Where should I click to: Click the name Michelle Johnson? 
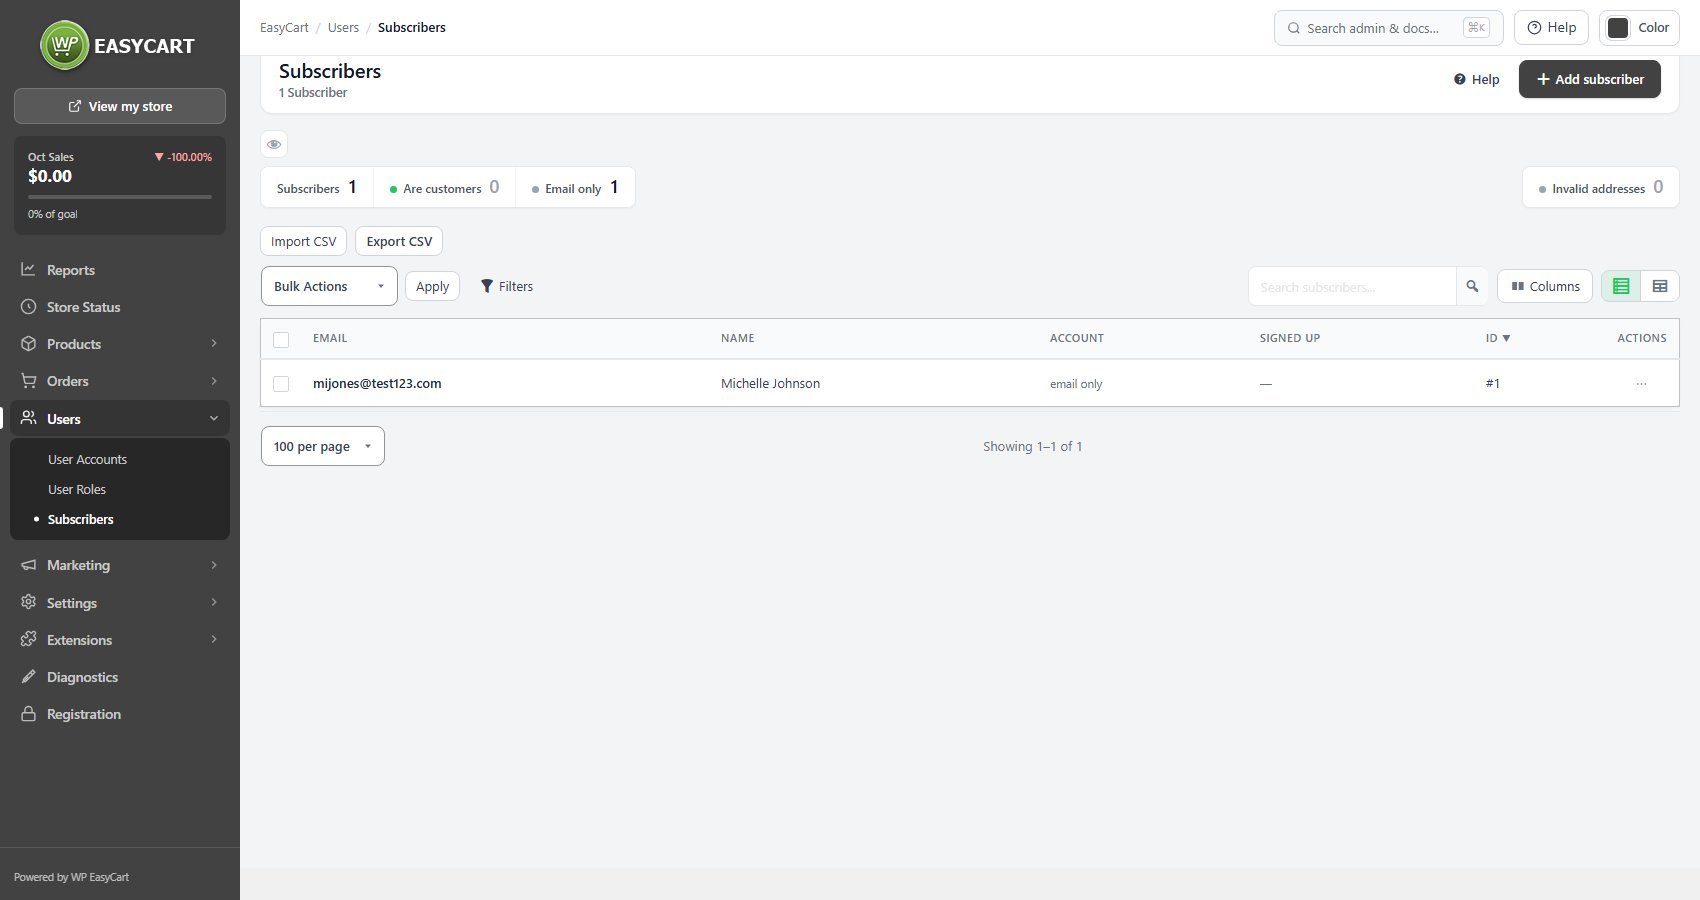(770, 383)
